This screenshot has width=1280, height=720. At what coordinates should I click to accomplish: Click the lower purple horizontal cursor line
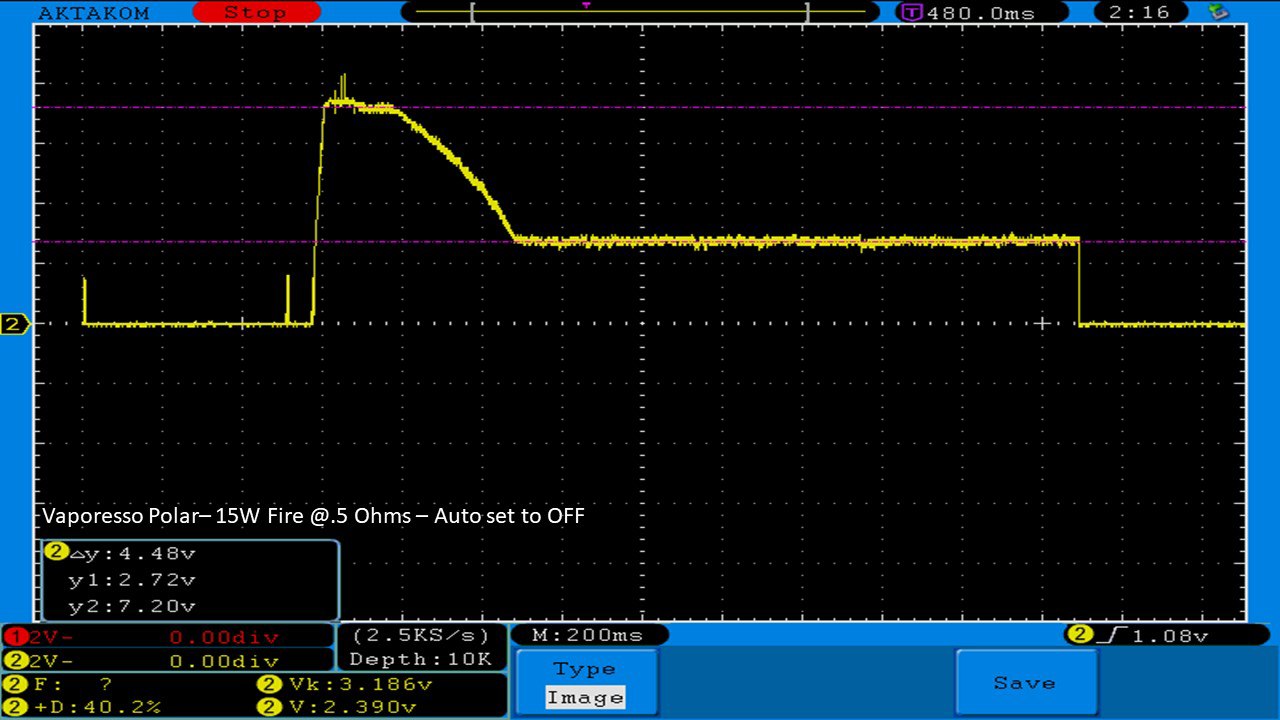(x=300, y=241)
